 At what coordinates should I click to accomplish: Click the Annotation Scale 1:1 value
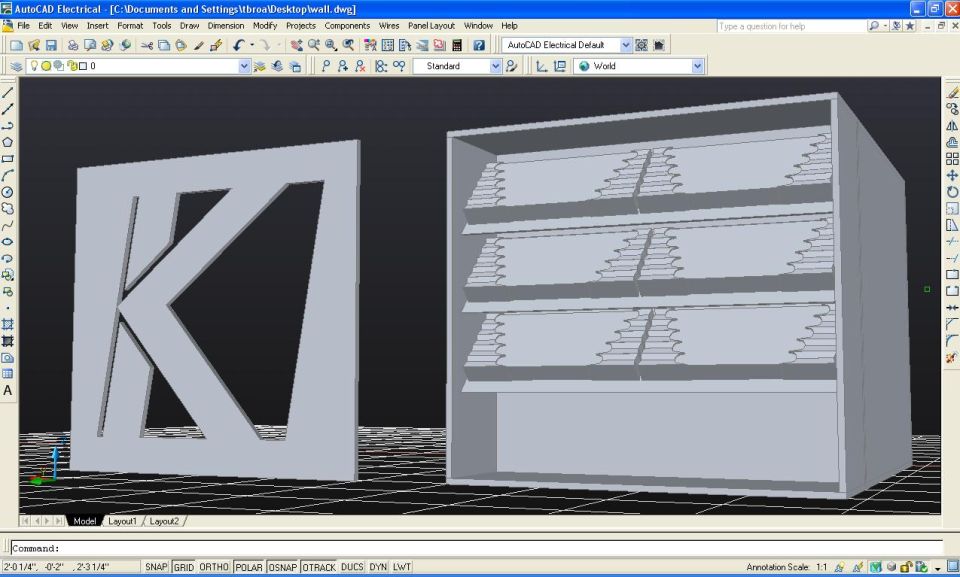(821, 567)
